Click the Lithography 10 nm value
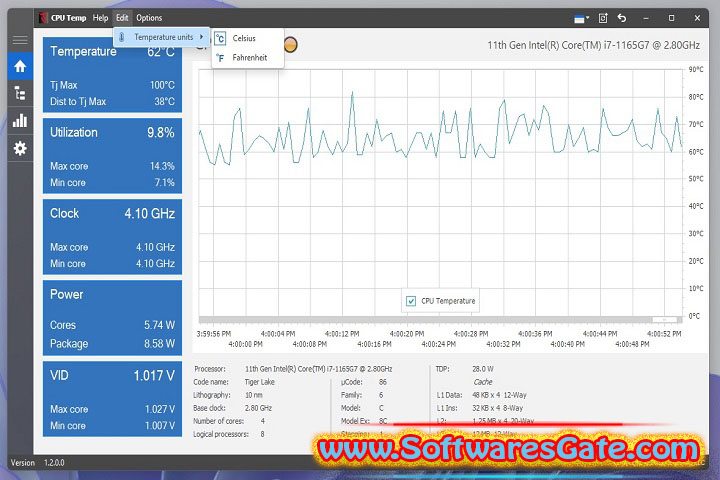The image size is (720, 480). pyautogui.click(x=253, y=395)
